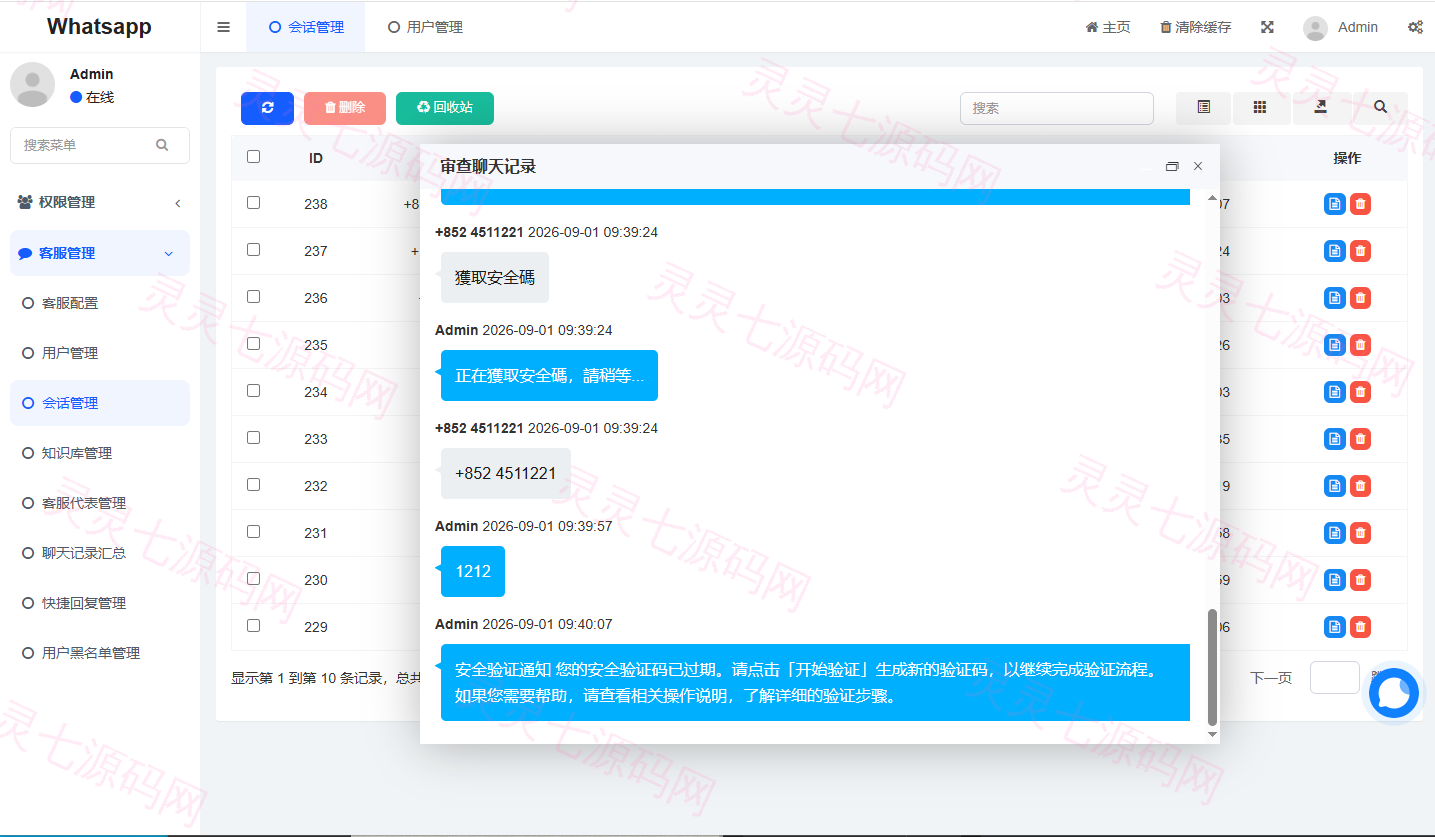Delete row 238 with the red trash icon
Viewport: 1435px width, 837px height.
click(x=1360, y=204)
